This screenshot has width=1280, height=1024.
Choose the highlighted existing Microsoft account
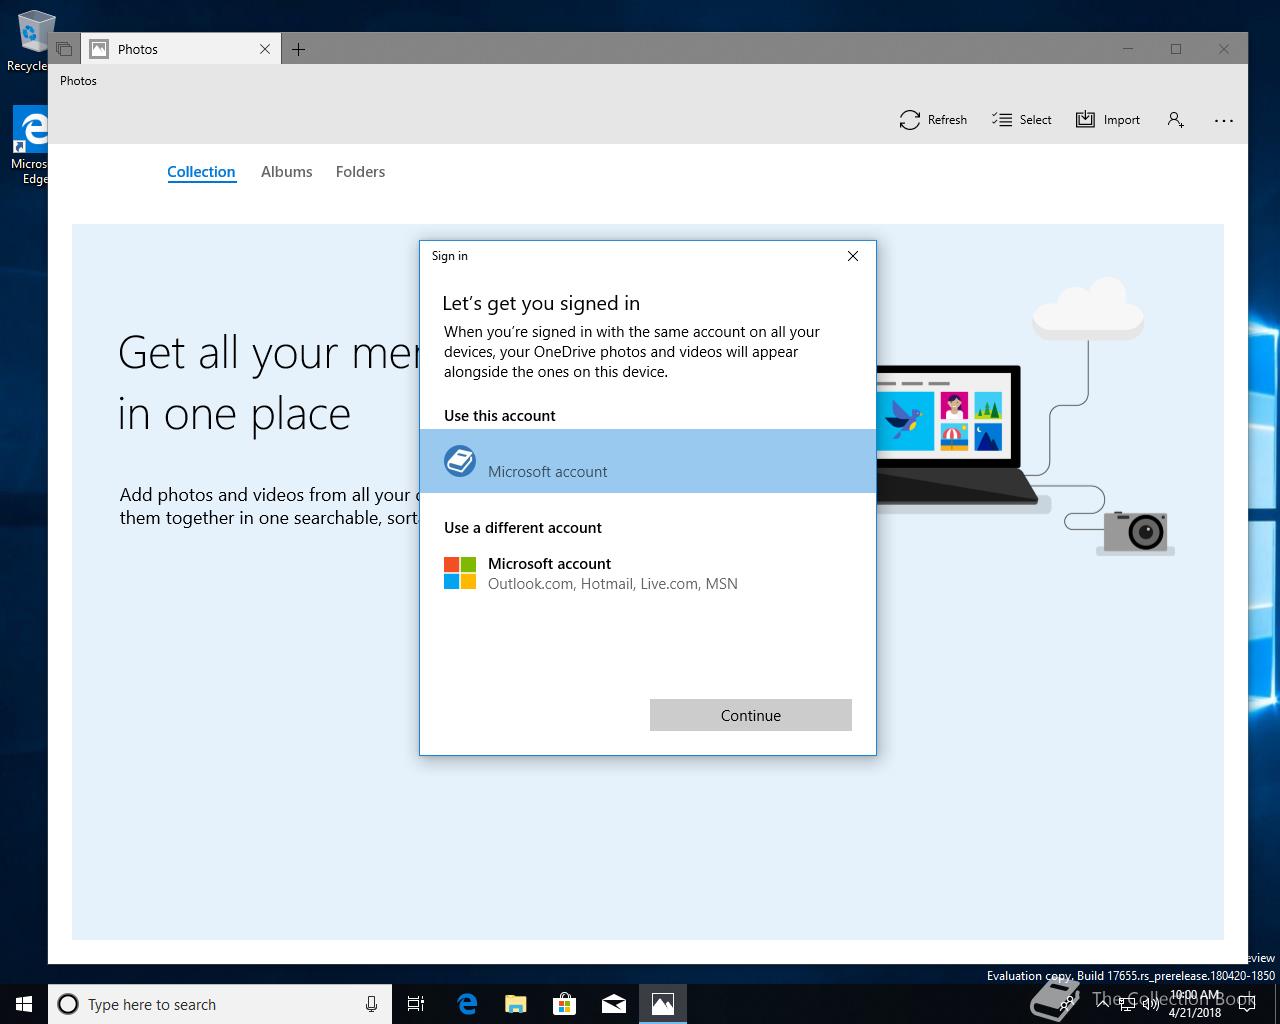coord(648,461)
